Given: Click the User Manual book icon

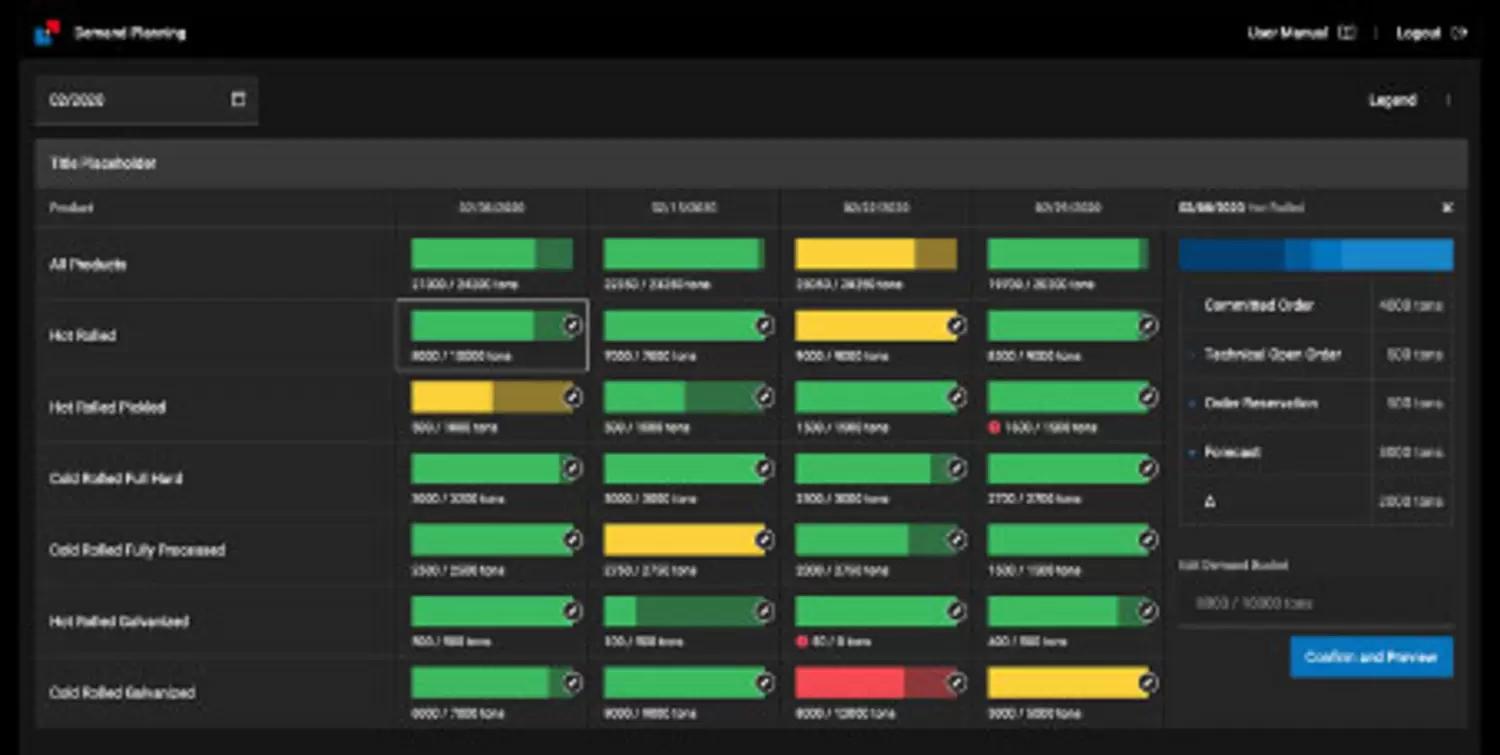Looking at the screenshot, I should 1347,33.
